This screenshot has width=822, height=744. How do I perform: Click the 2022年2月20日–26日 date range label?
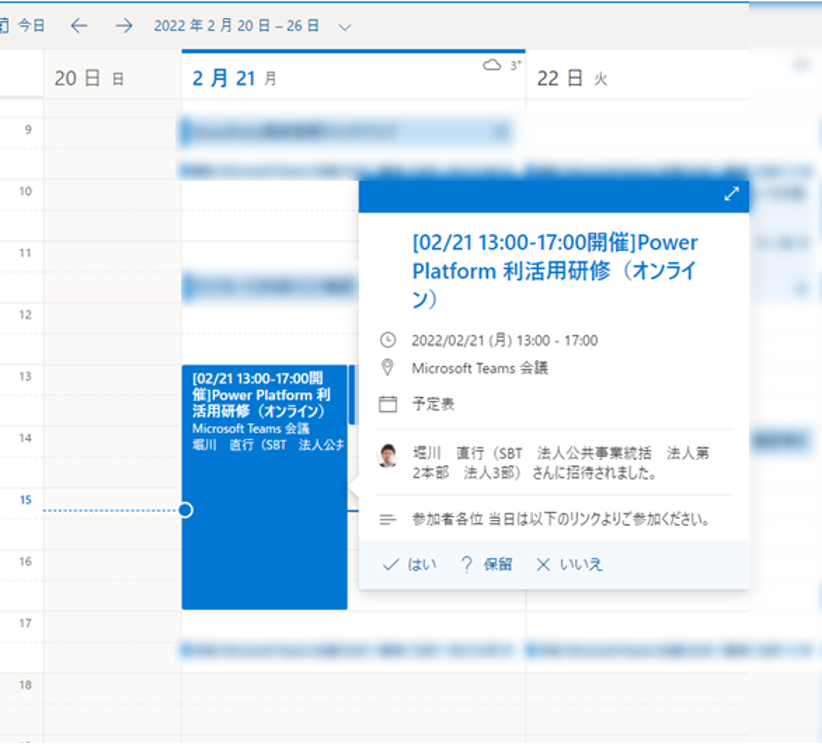click(x=236, y=26)
